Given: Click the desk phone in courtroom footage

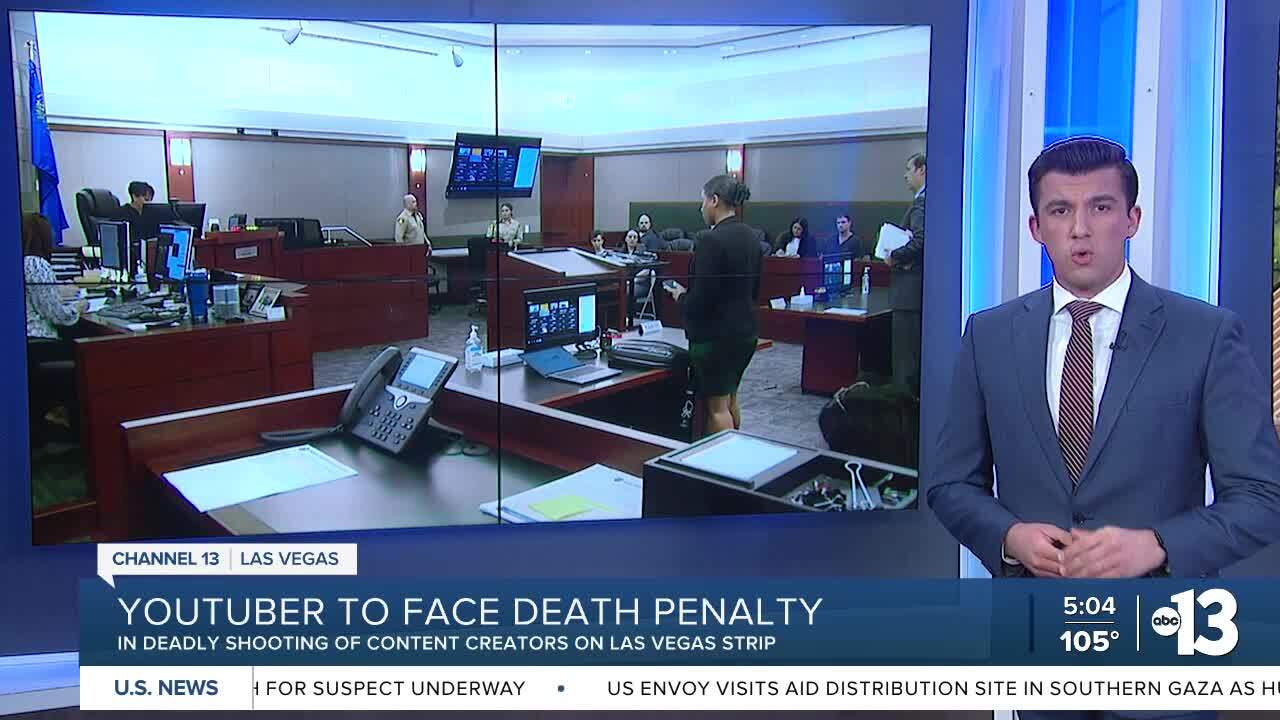Looking at the screenshot, I should point(397,398).
